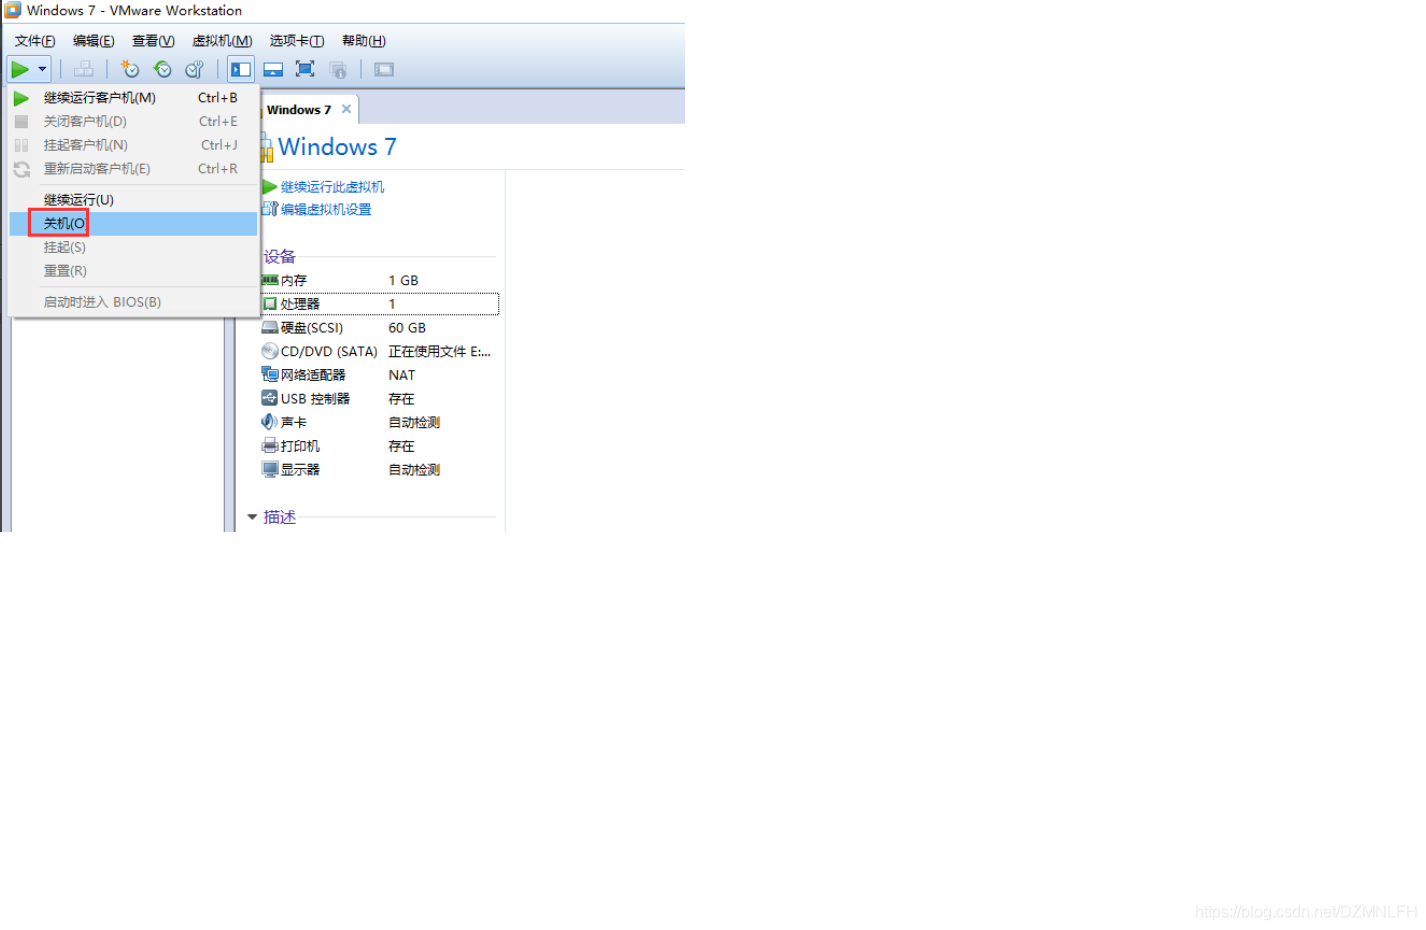This screenshot has height=930, width=1426.
Task: Click the NAT network value
Action: click(x=402, y=375)
